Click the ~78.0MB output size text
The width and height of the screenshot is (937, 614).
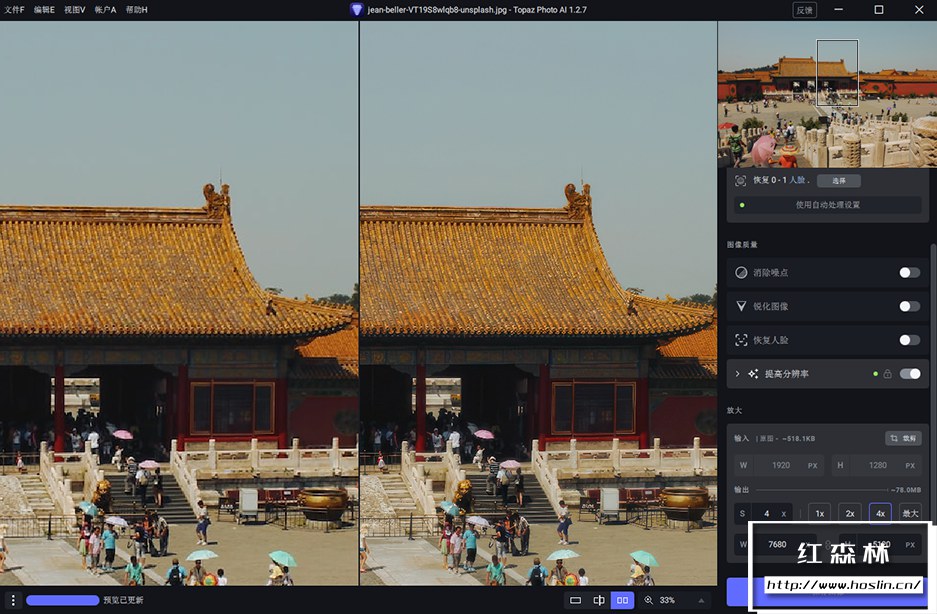[905, 490]
